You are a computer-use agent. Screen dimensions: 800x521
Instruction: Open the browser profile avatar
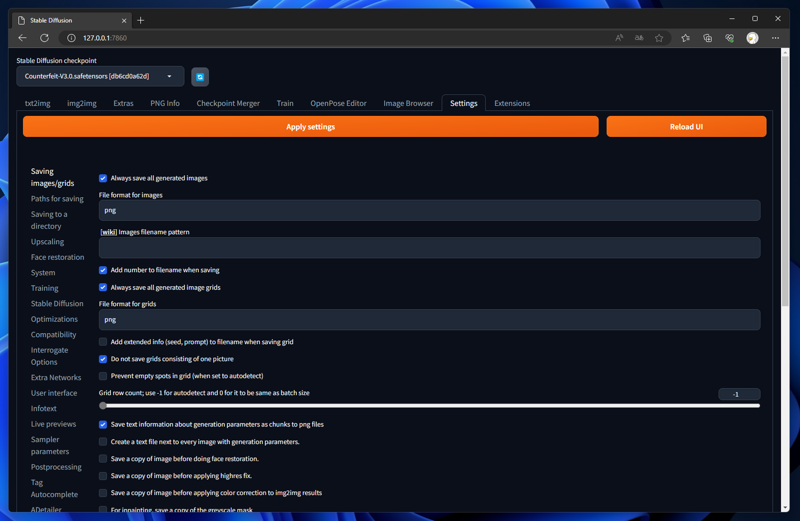point(752,38)
